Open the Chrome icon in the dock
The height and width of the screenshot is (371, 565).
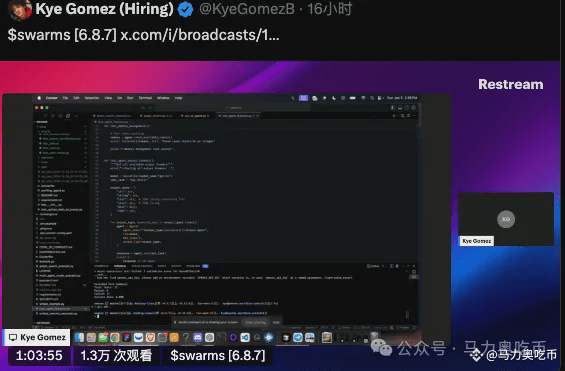pos(115,338)
